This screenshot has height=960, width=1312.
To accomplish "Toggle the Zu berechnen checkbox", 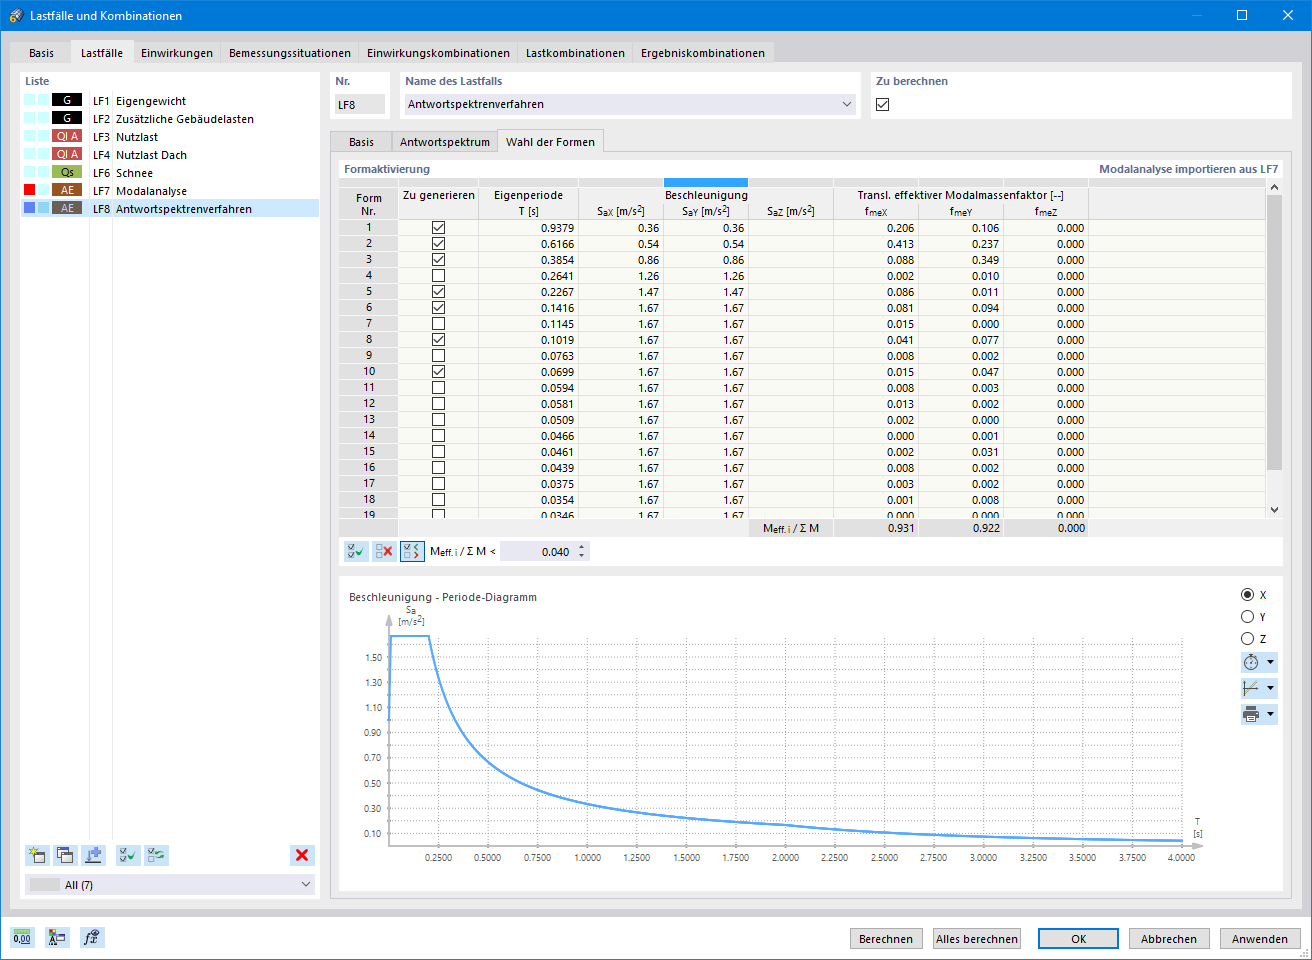I will coord(882,104).
